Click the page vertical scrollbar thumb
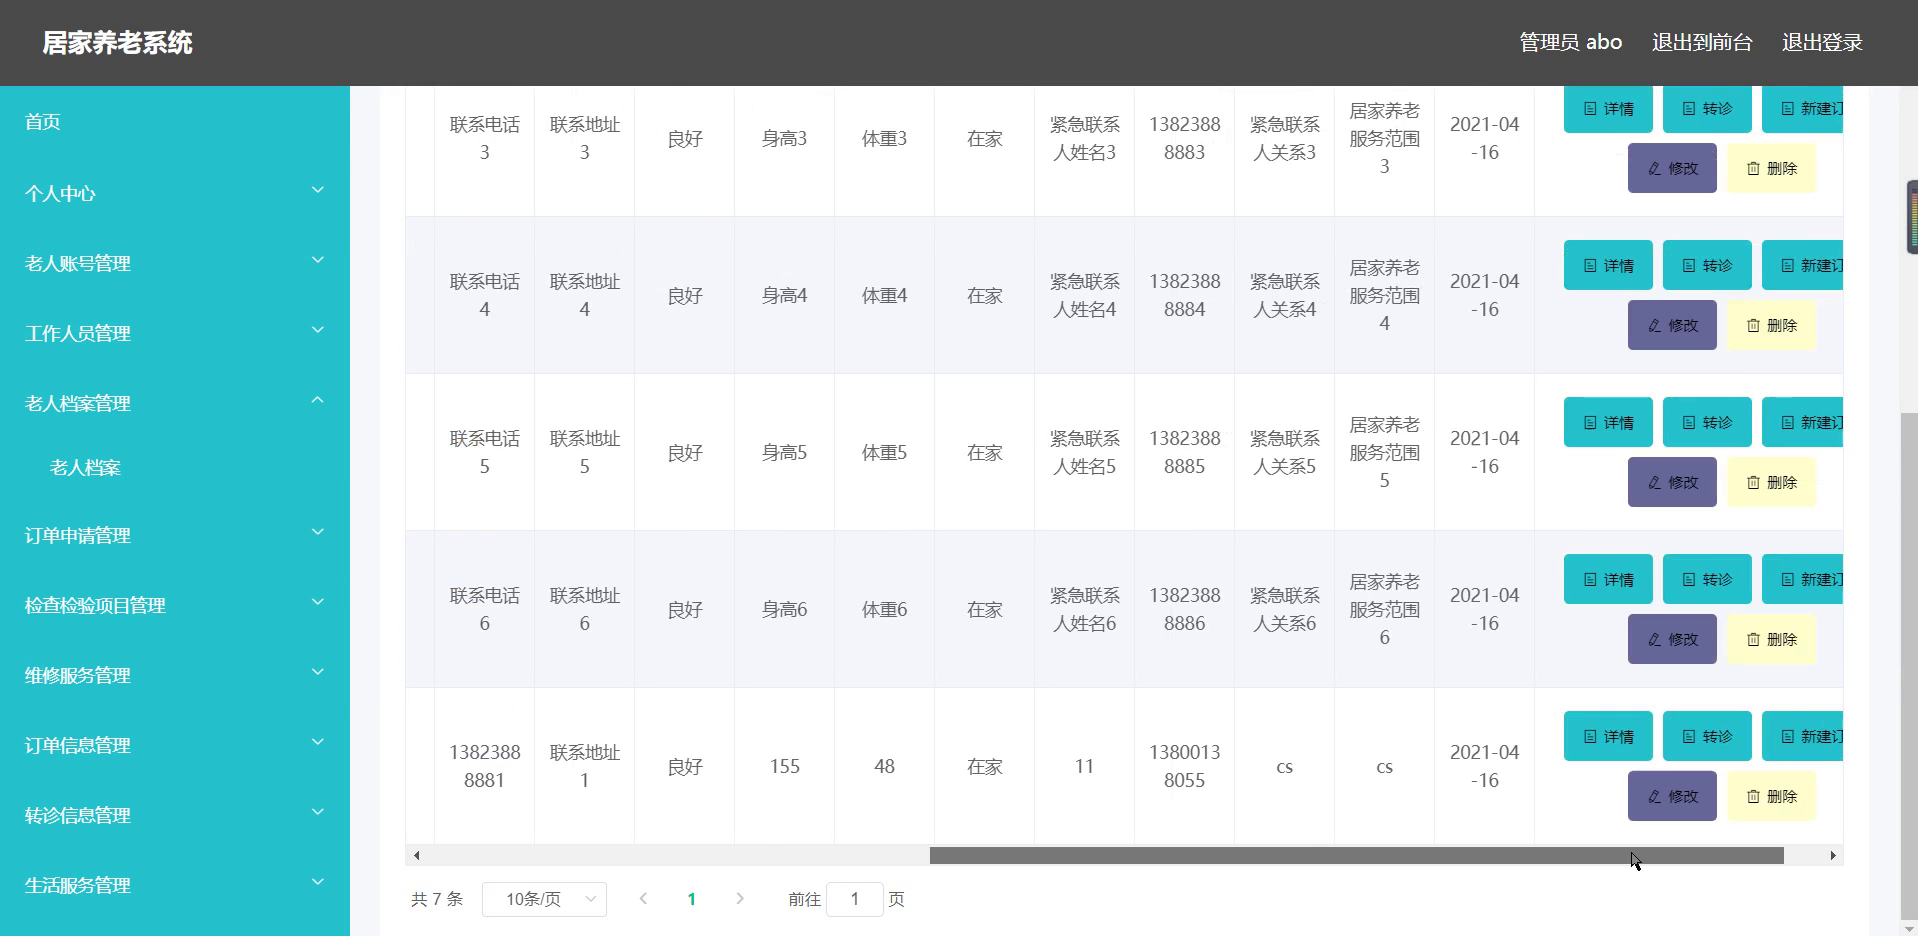Screen dimensions: 1918x936 1909,665
